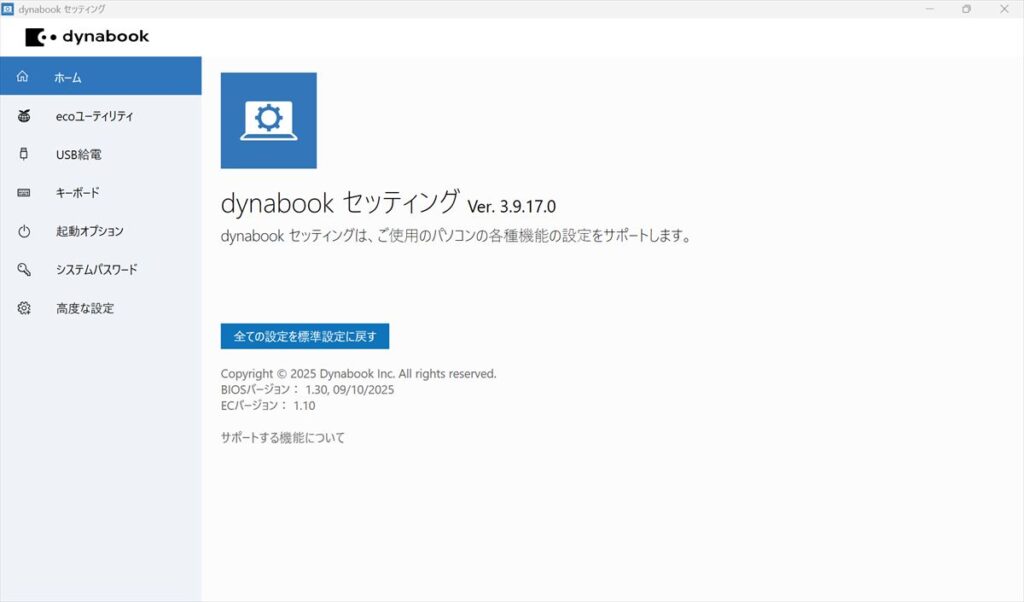
Task: Click the key icon for system password
Action: 24,270
